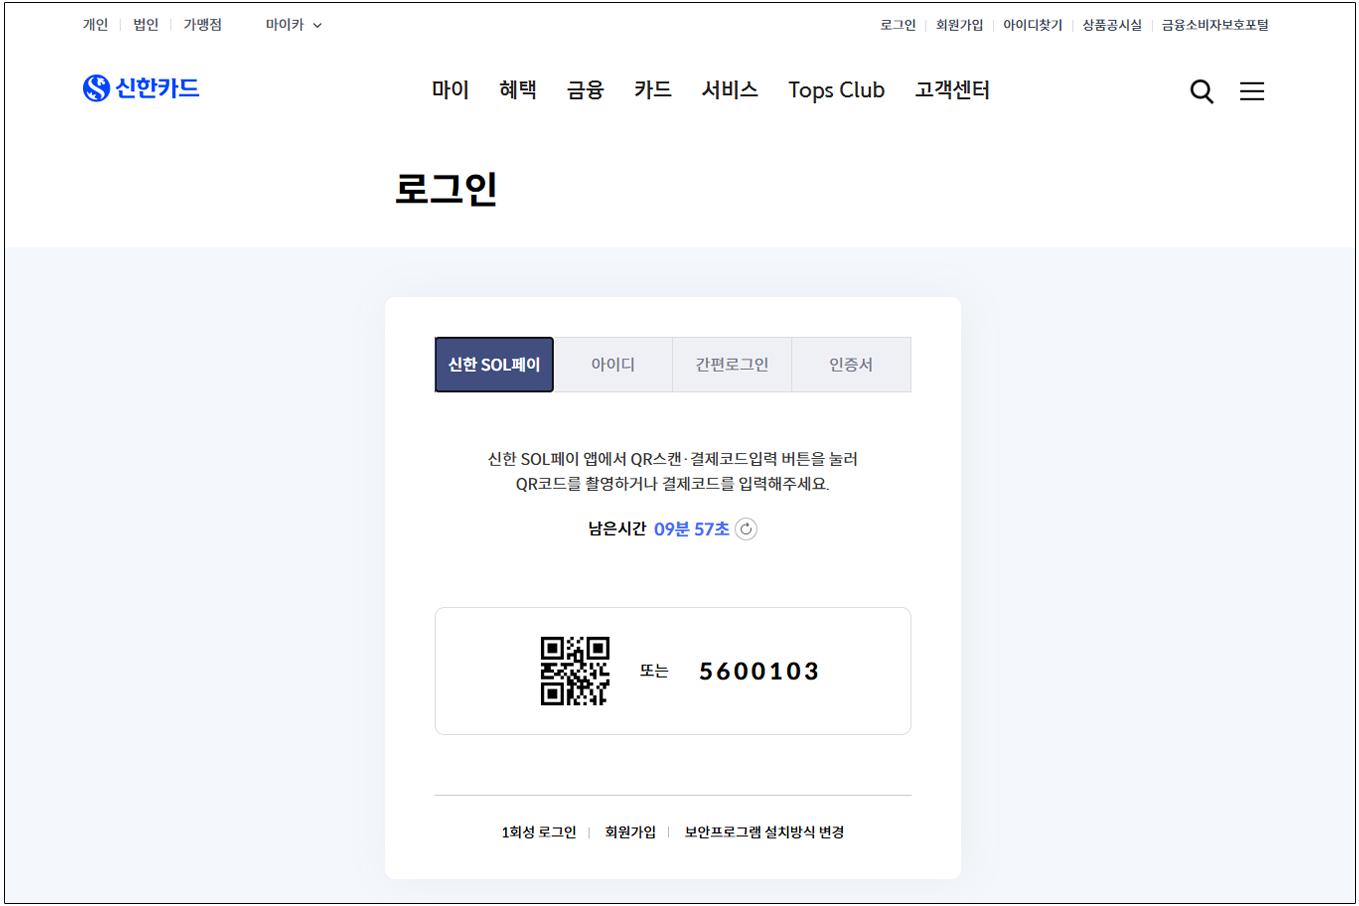The width and height of the screenshot is (1359, 906).
Task: Open the 고객센터 menu
Action: click(x=952, y=90)
